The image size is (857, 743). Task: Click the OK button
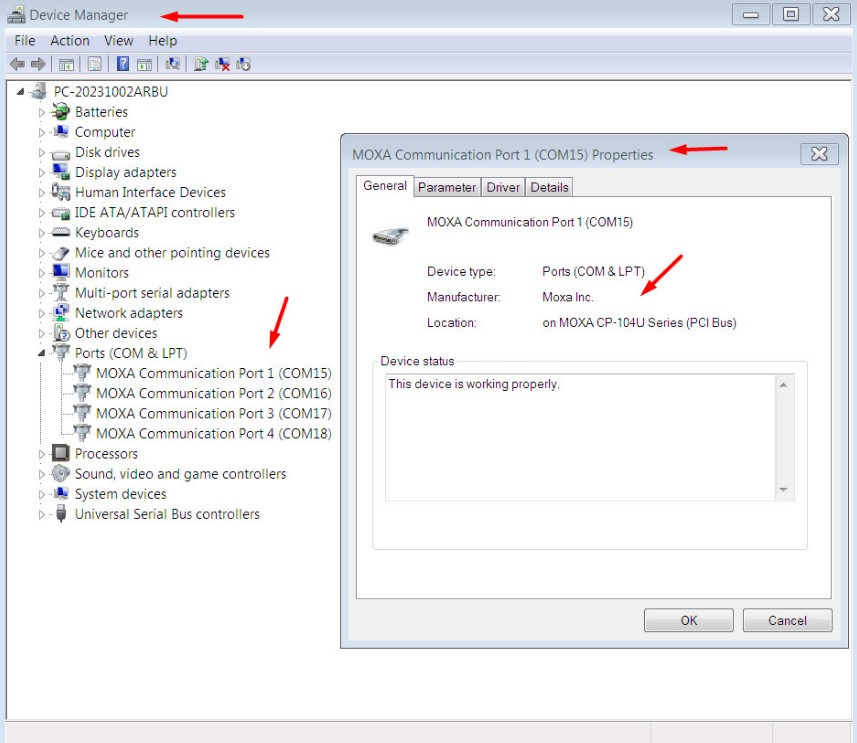coord(689,621)
